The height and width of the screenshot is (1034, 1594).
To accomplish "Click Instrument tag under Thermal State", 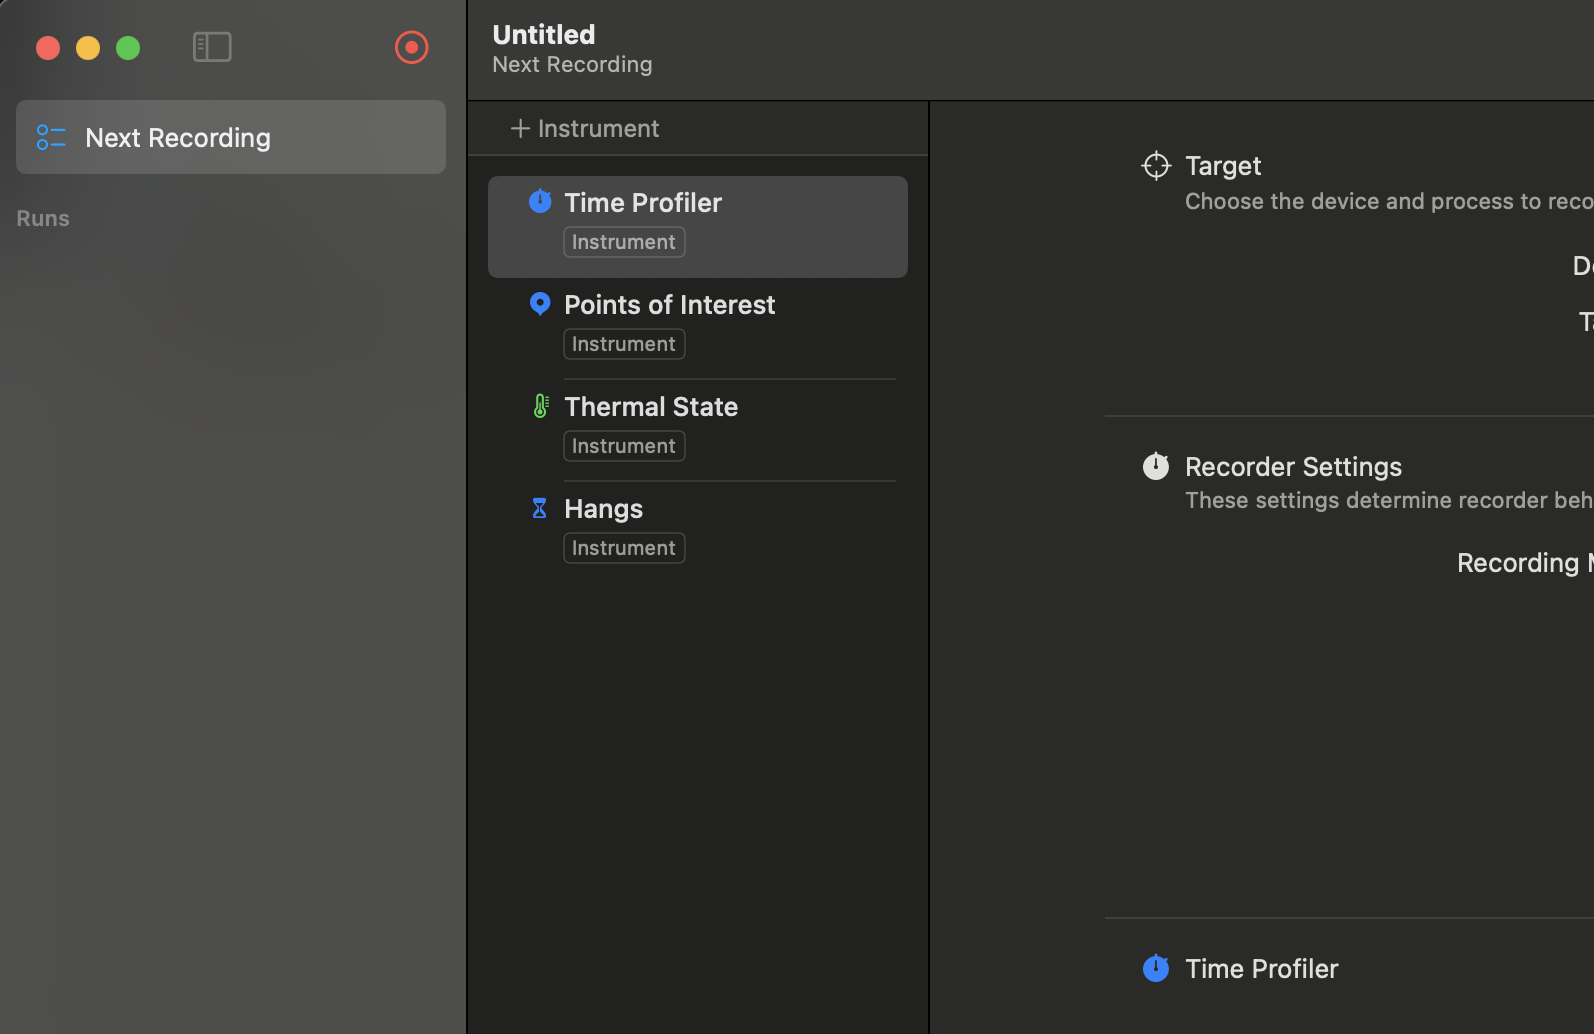I will pos(624,446).
